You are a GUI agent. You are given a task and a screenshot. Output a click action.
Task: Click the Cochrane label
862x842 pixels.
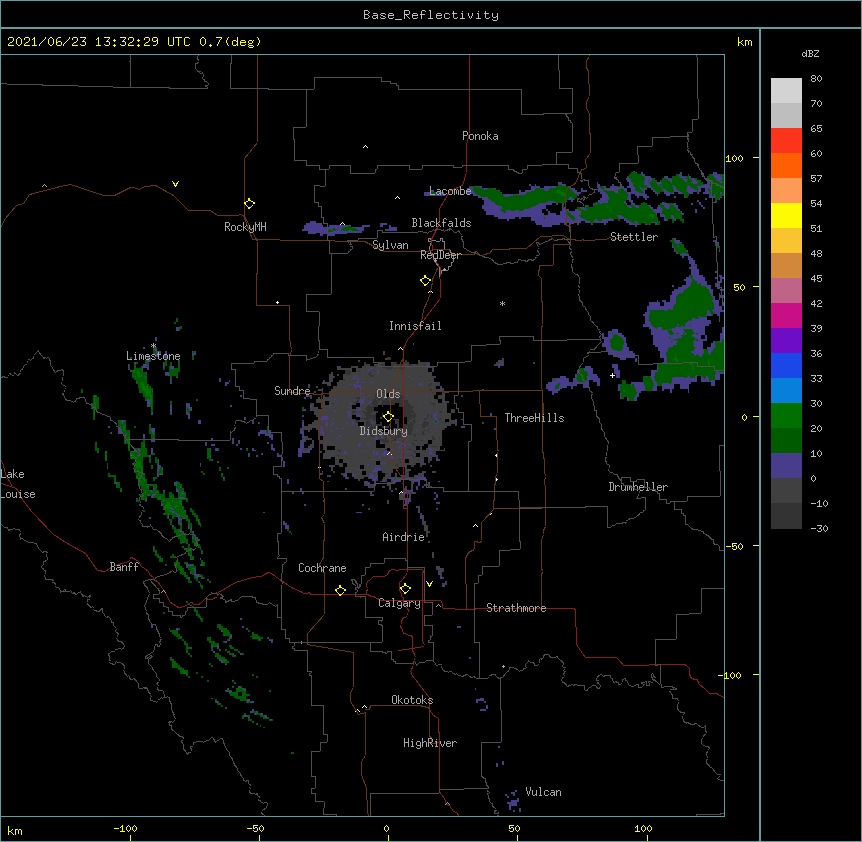pyautogui.click(x=322, y=568)
